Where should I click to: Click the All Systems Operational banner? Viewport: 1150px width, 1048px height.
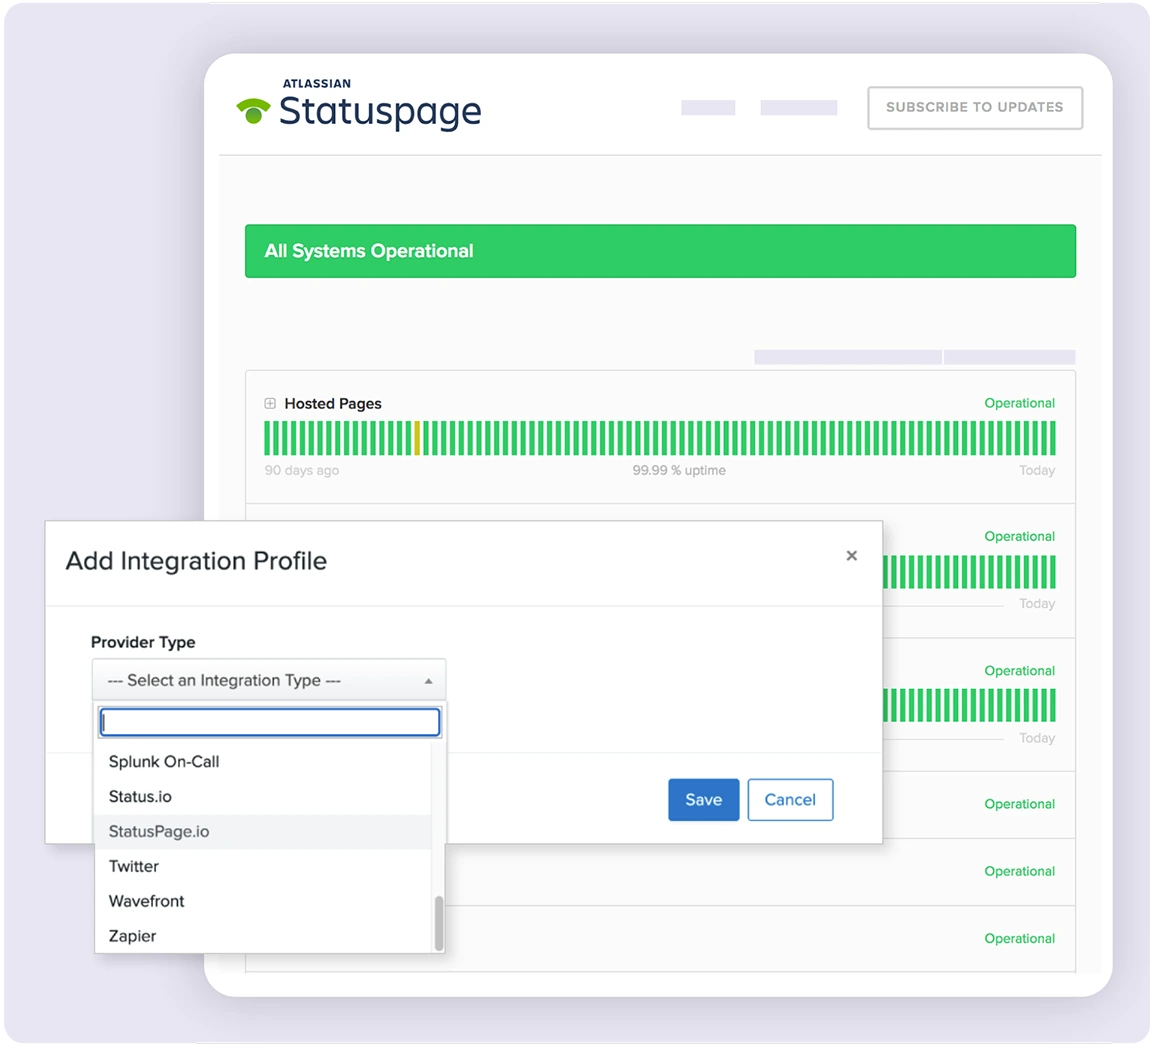tap(660, 251)
